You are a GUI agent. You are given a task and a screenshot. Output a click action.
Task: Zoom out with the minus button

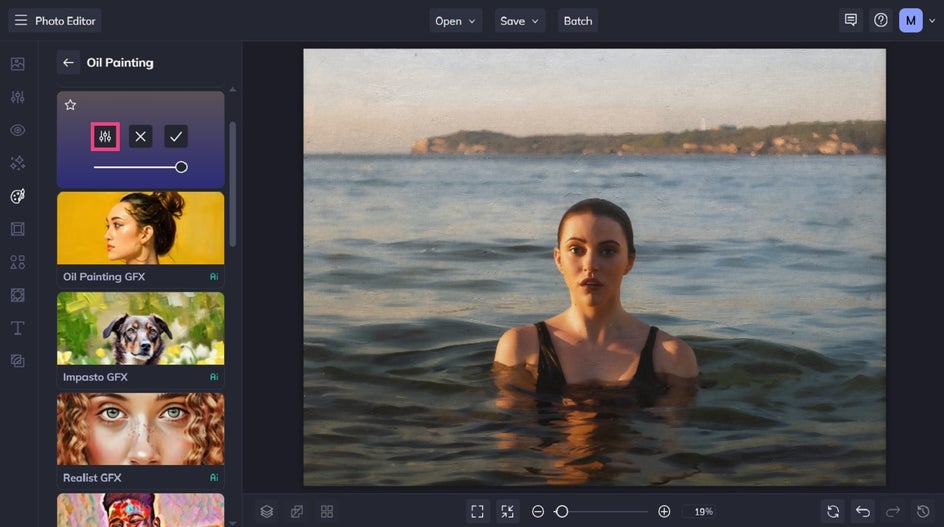pos(538,511)
